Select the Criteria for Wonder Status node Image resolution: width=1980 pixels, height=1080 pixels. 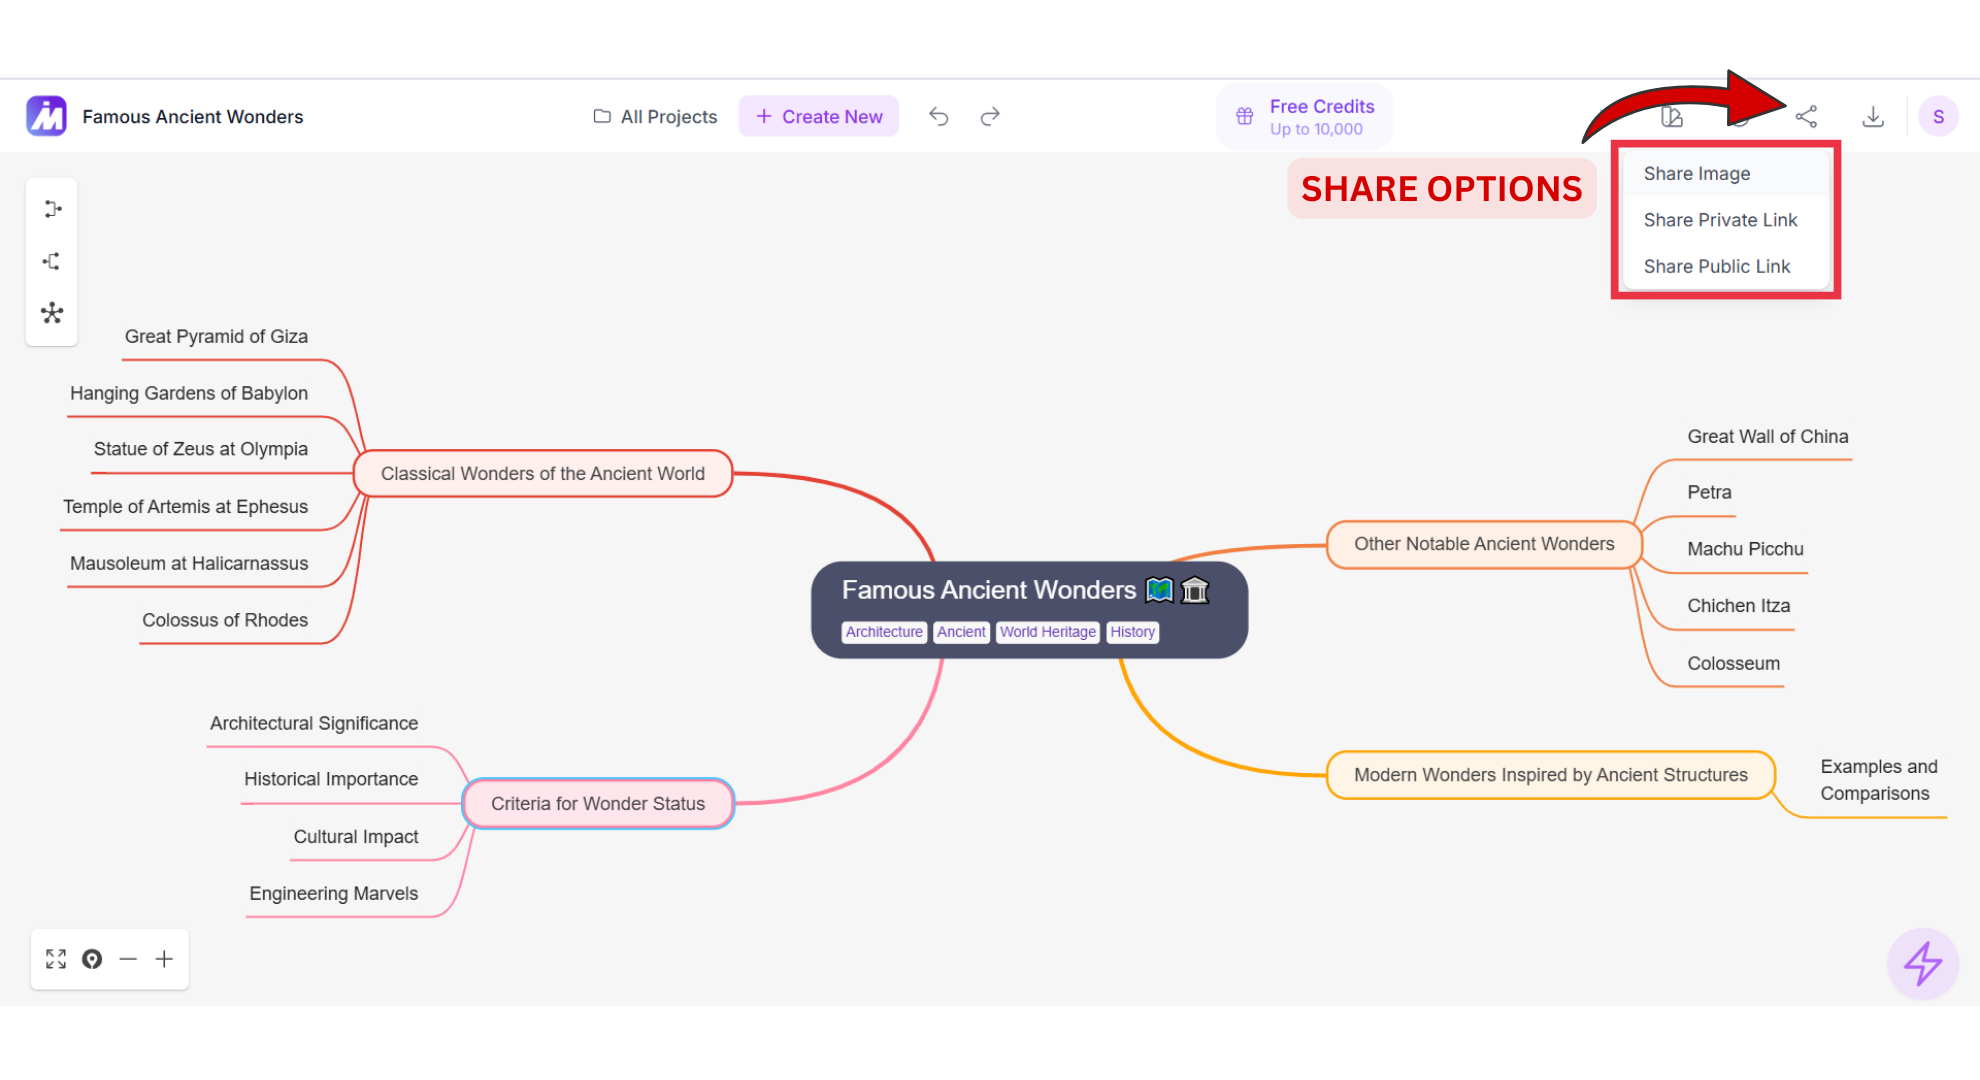pyautogui.click(x=598, y=804)
